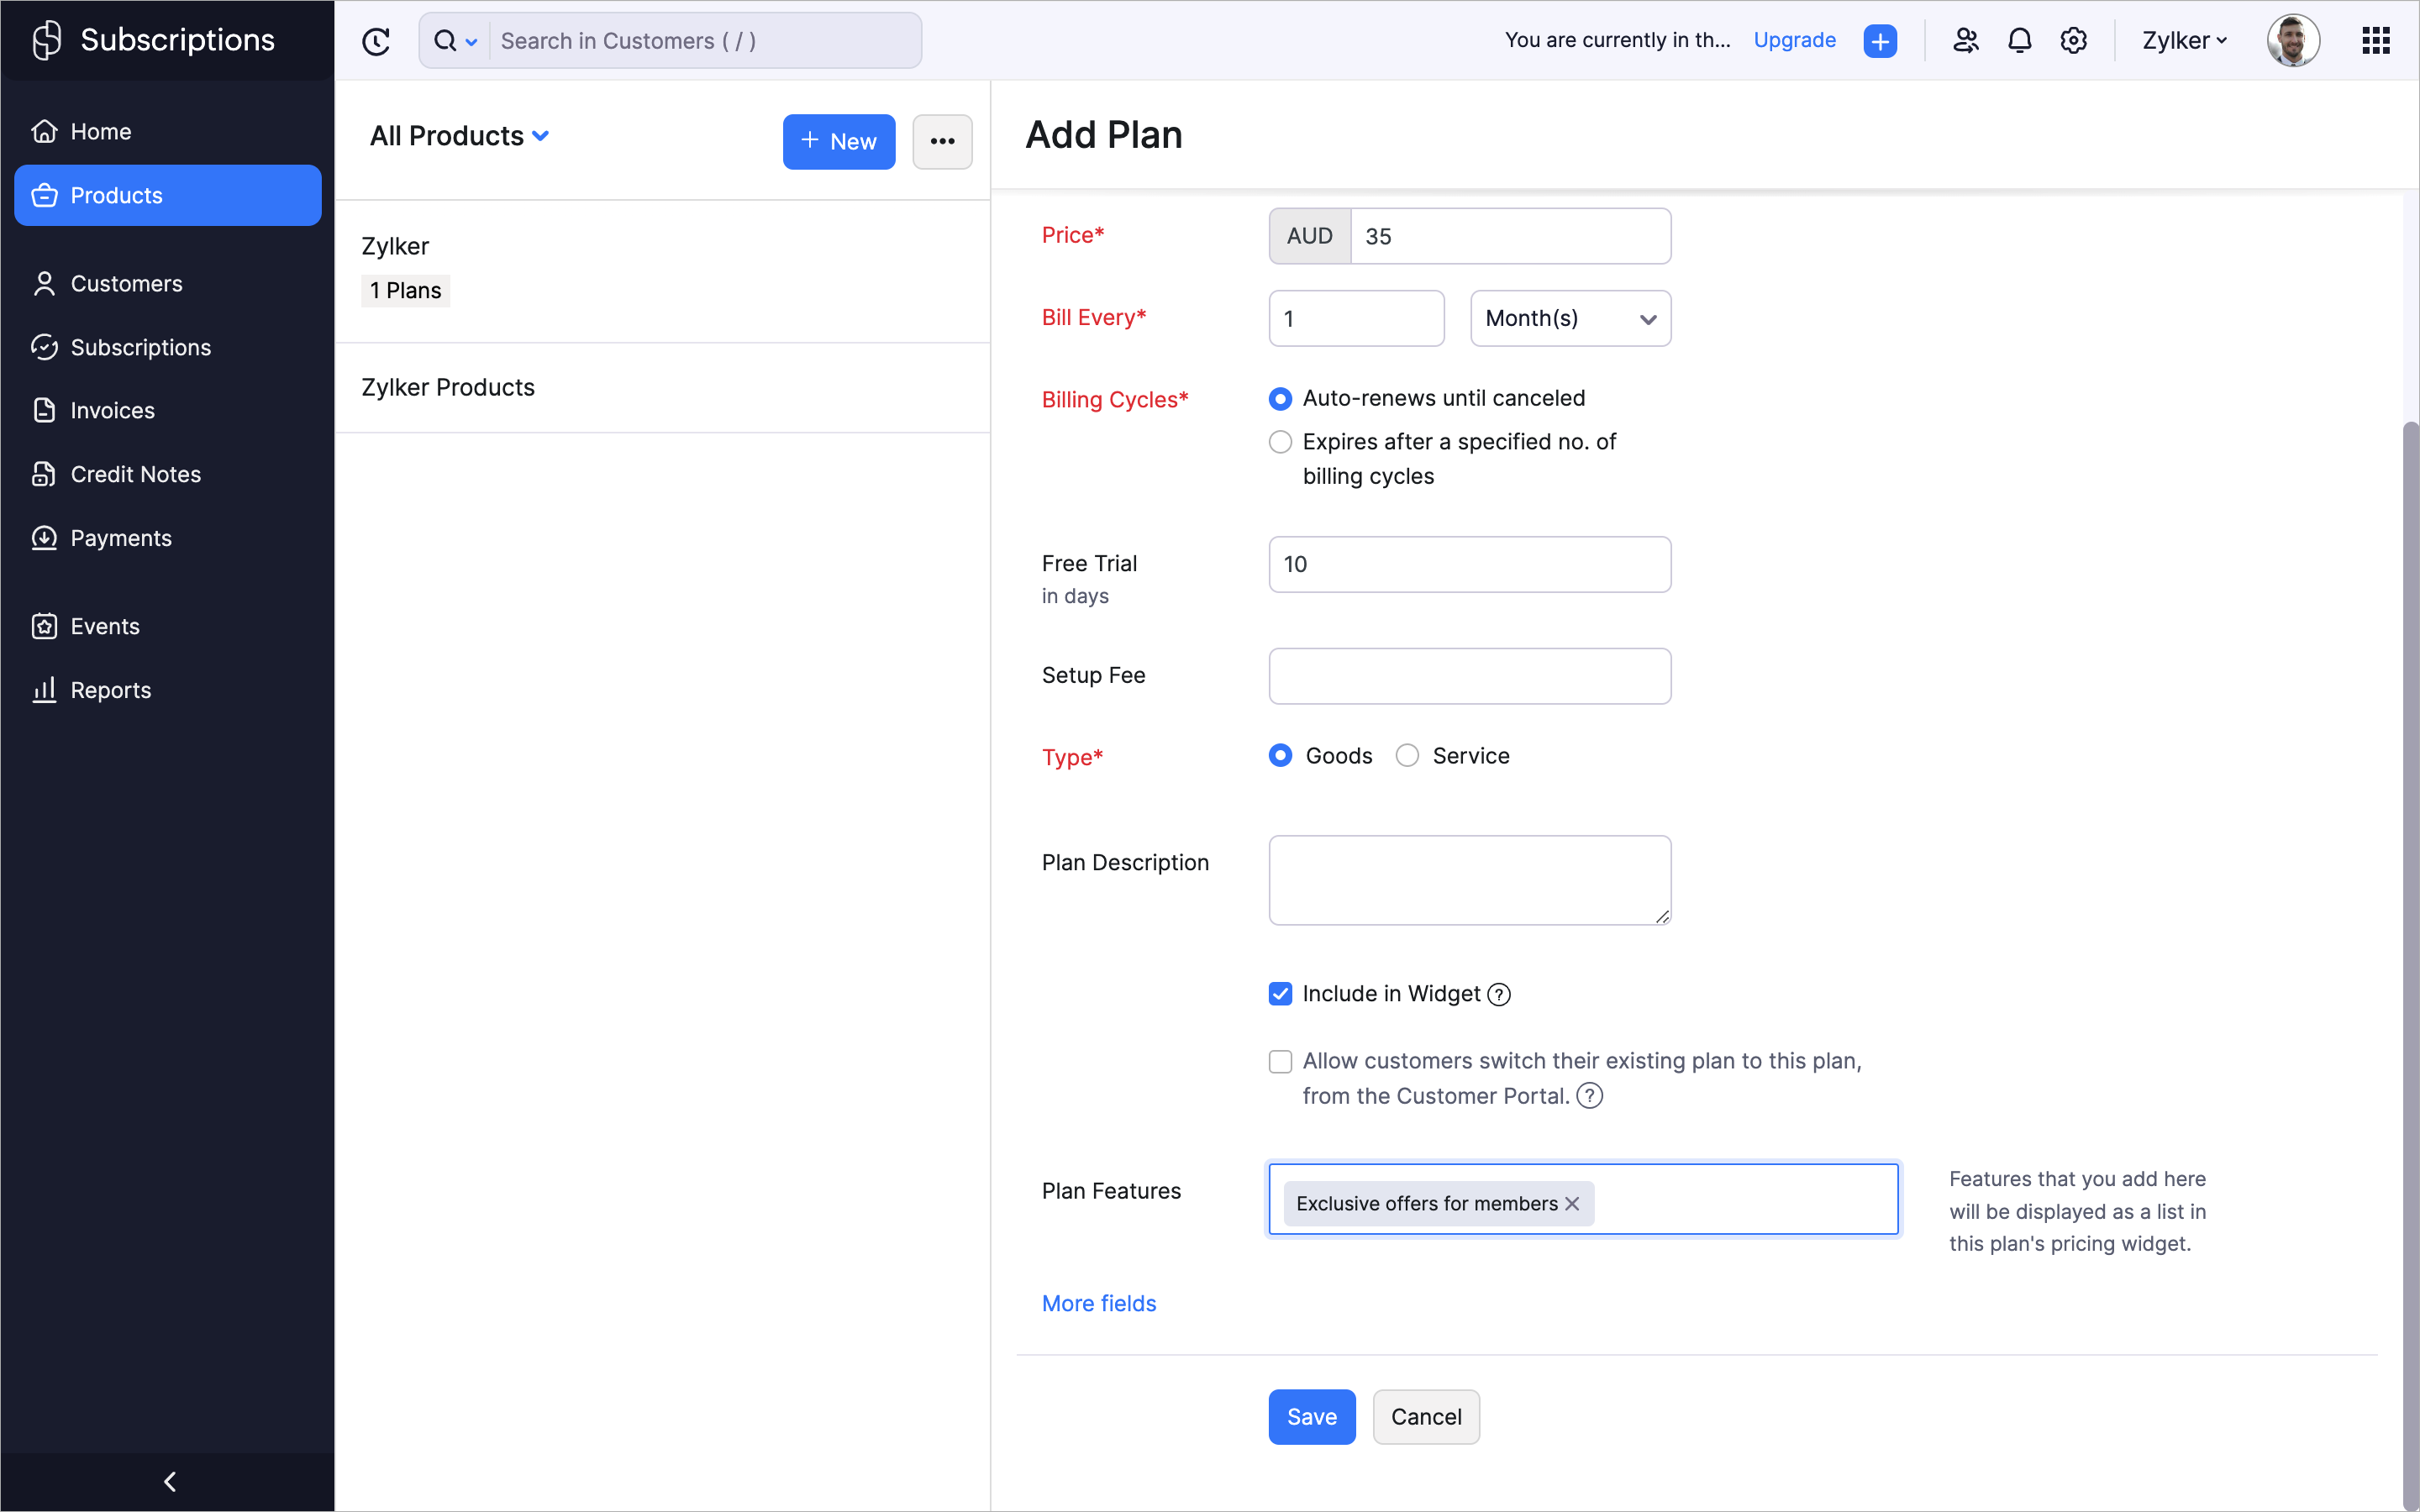The height and width of the screenshot is (1512, 2420).
Task: Click the Upgrade link
Action: point(1794,40)
